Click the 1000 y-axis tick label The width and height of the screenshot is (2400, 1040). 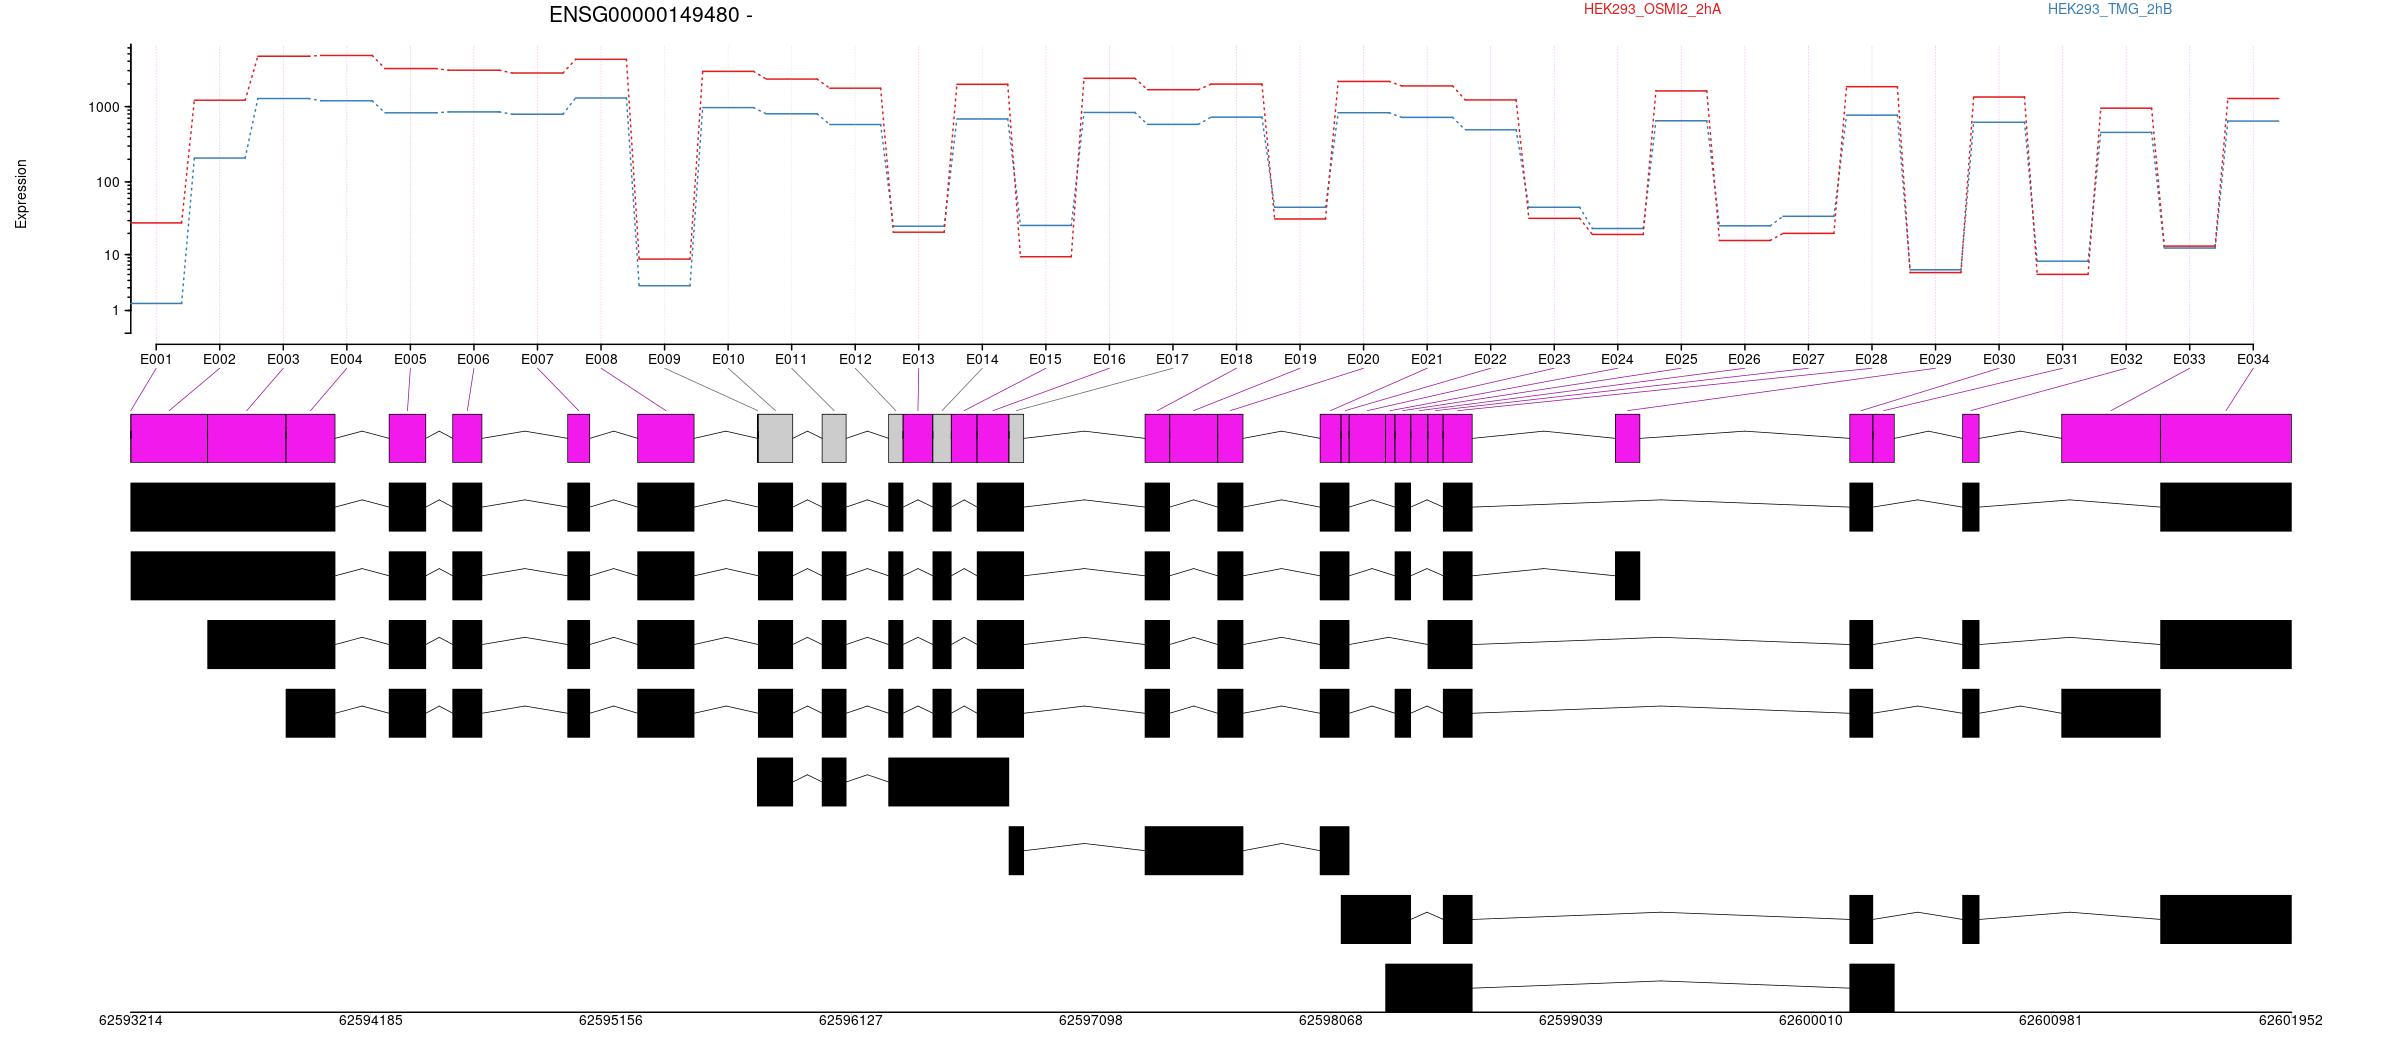tap(102, 107)
